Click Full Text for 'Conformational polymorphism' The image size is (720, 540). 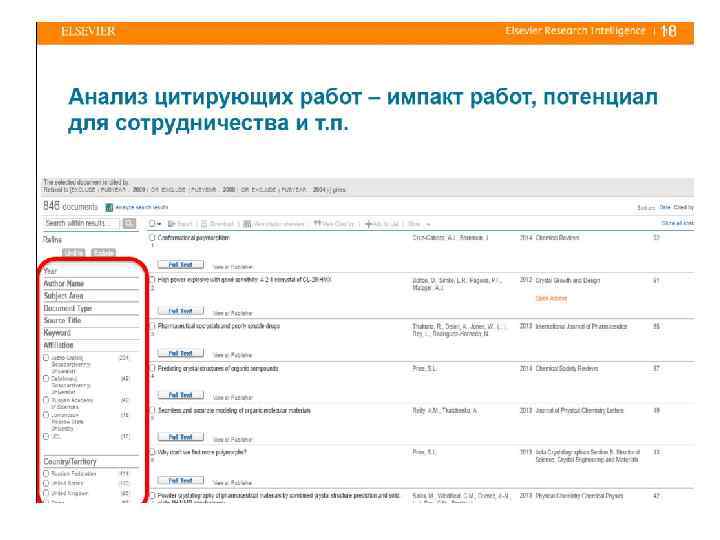point(180,264)
